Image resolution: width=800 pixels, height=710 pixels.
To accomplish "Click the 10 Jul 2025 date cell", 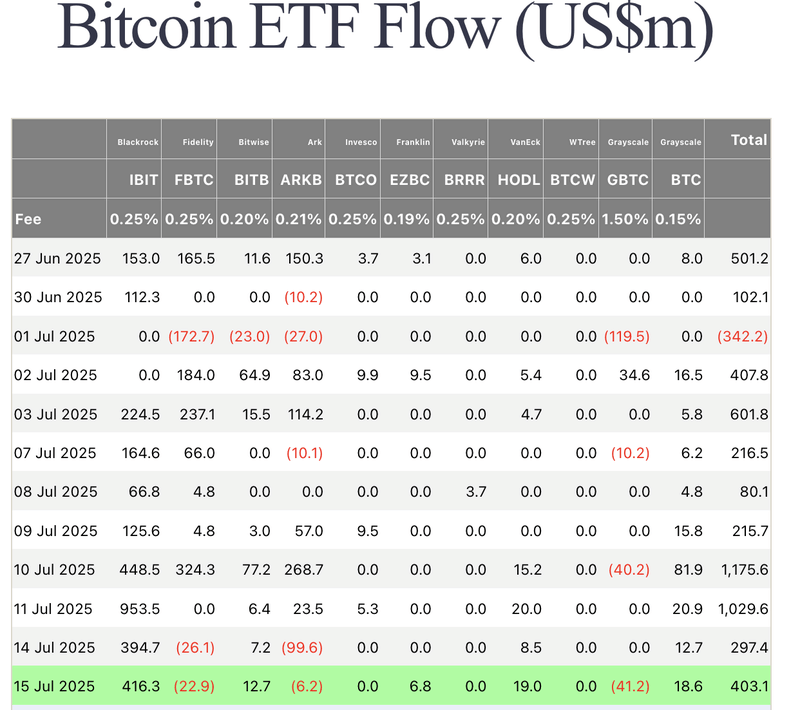I will click(x=55, y=569).
